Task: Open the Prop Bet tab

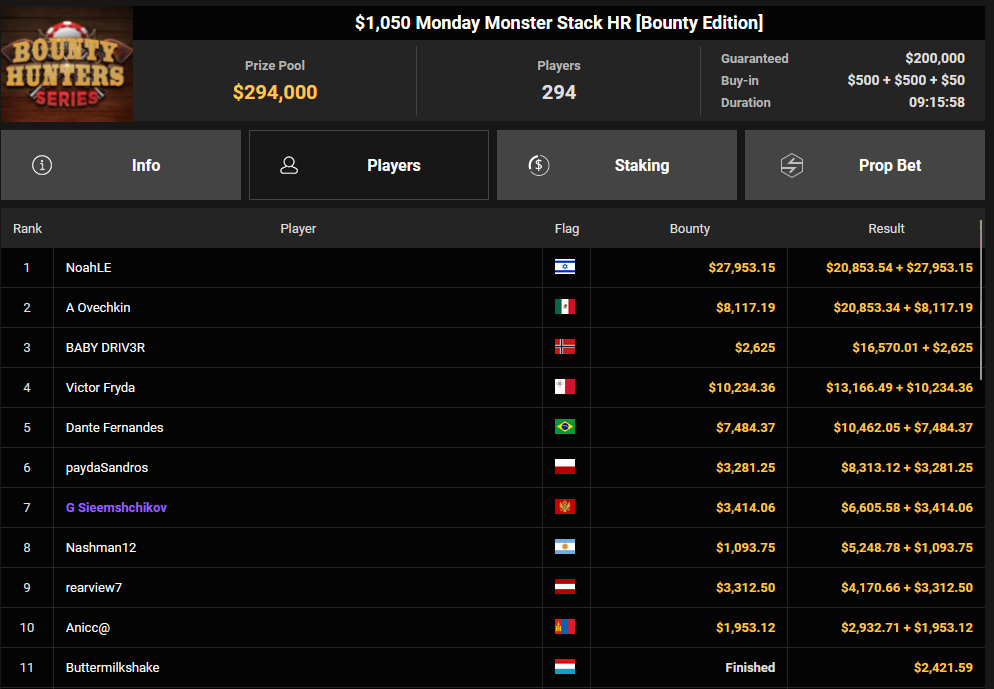Action: pyautogui.click(x=864, y=165)
